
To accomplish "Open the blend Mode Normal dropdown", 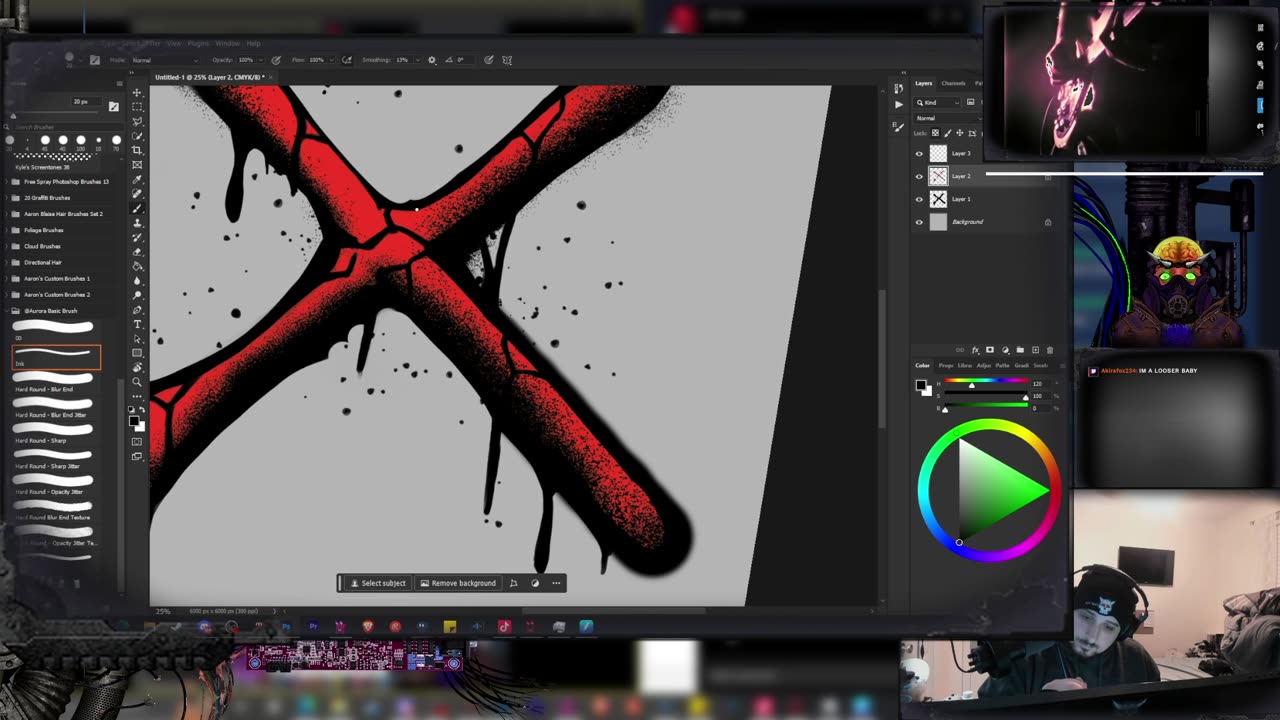I will [x=165, y=60].
